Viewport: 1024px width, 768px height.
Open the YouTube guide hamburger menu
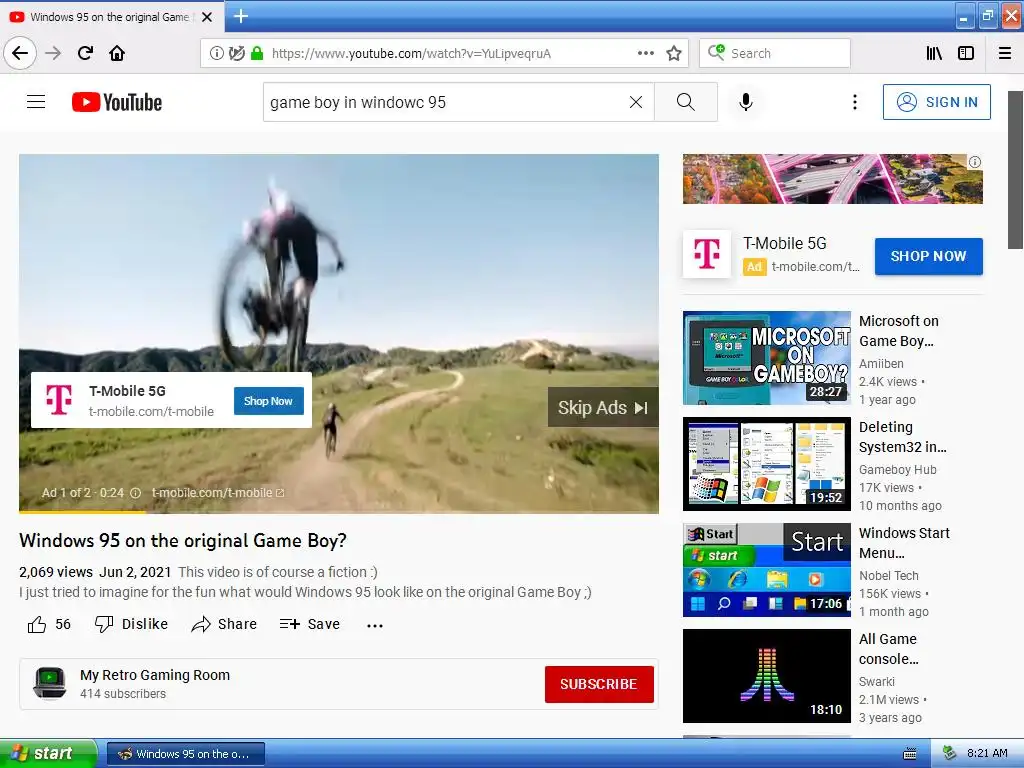click(x=36, y=102)
